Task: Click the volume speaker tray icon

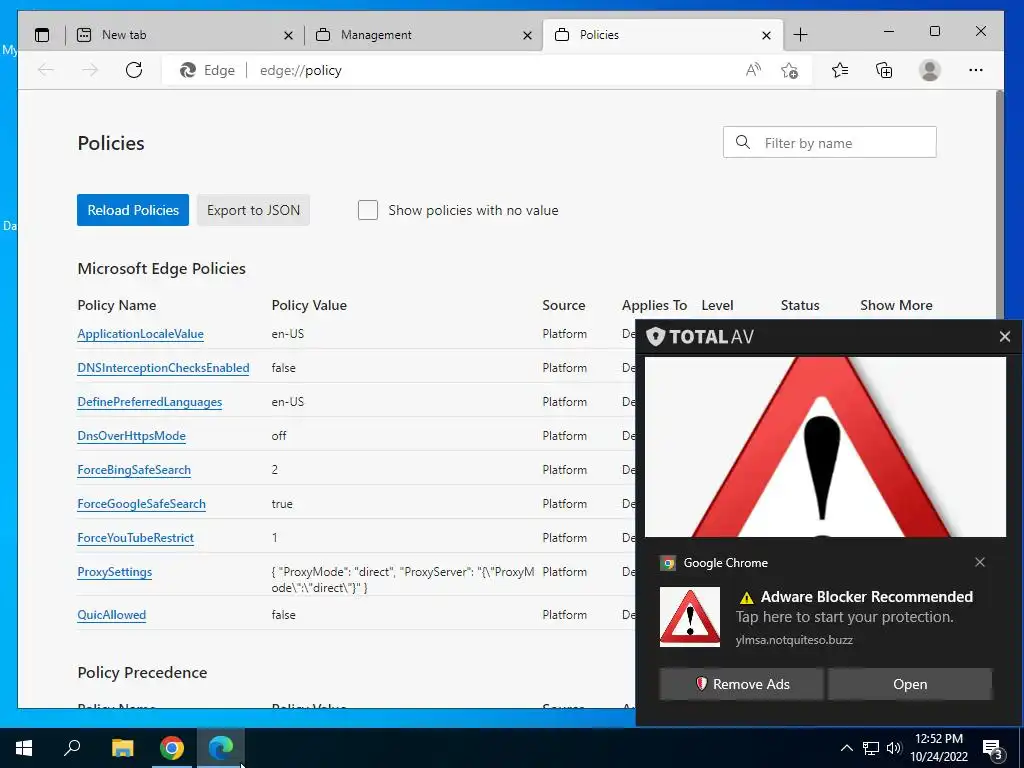Action: (894, 748)
